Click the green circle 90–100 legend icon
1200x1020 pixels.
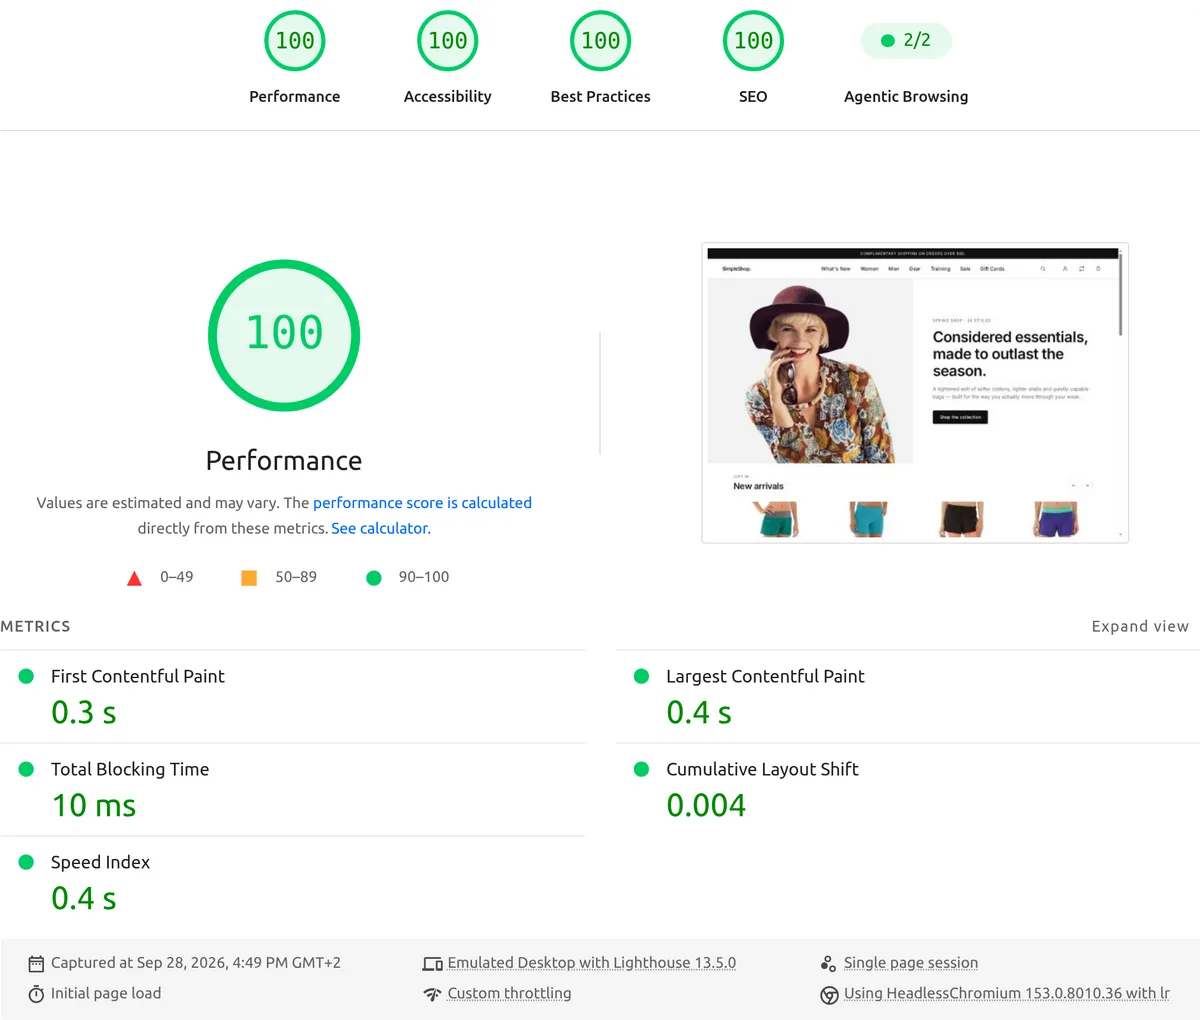pos(374,578)
